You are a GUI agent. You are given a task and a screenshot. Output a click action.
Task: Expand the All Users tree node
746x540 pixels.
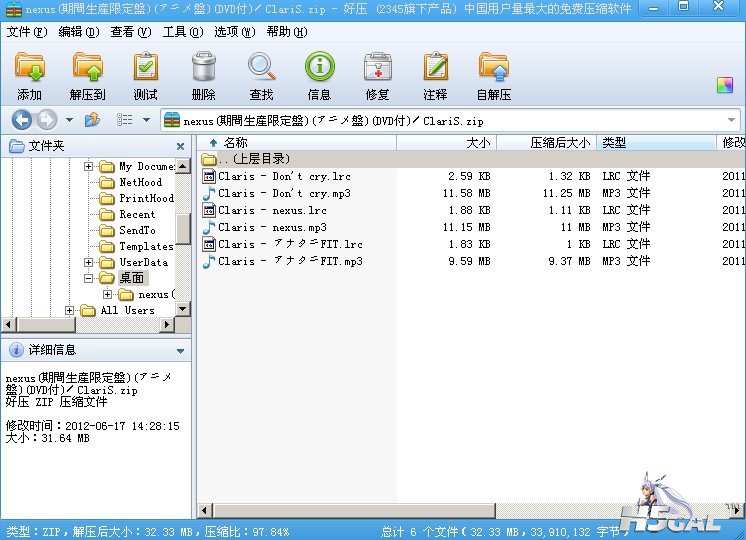69,311
